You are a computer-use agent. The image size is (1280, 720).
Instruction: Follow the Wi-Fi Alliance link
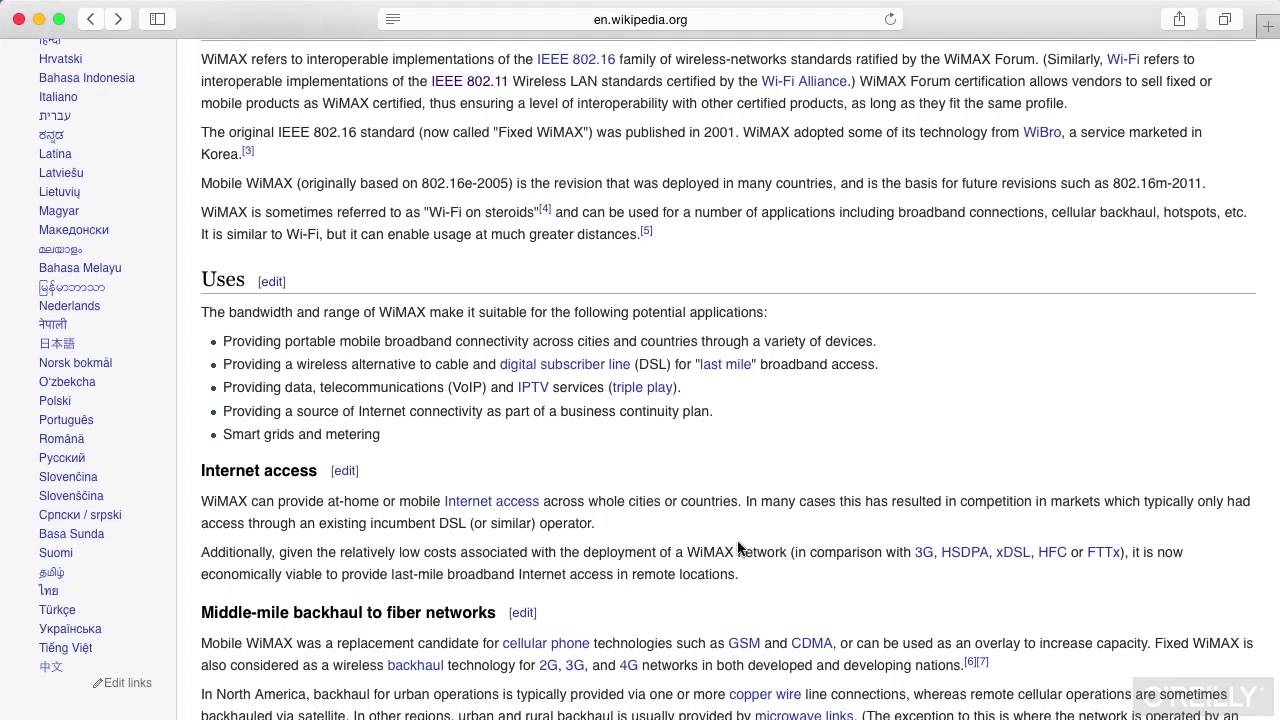click(x=804, y=81)
